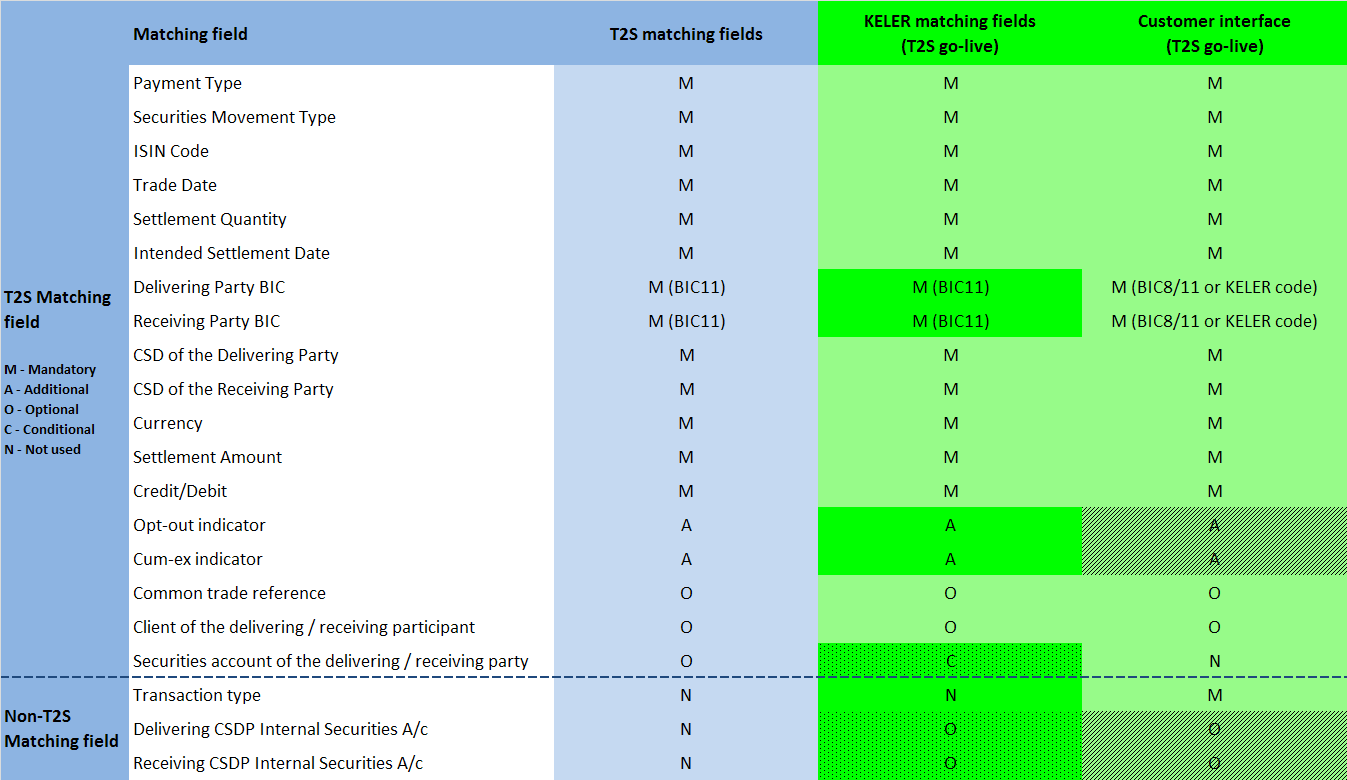Select KELER 'M (BIC11)' in Delivering Party row
The width and height of the screenshot is (1347, 780).
950,287
